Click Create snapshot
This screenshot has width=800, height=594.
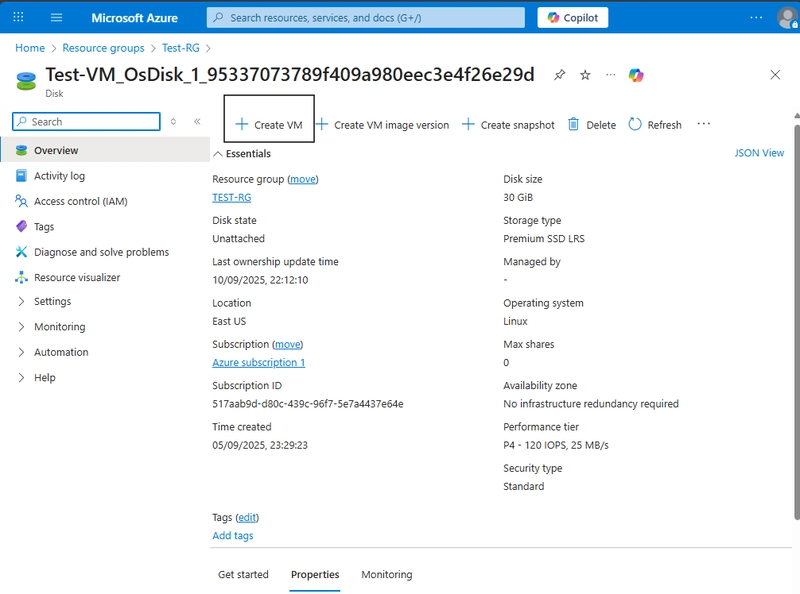pos(508,125)
